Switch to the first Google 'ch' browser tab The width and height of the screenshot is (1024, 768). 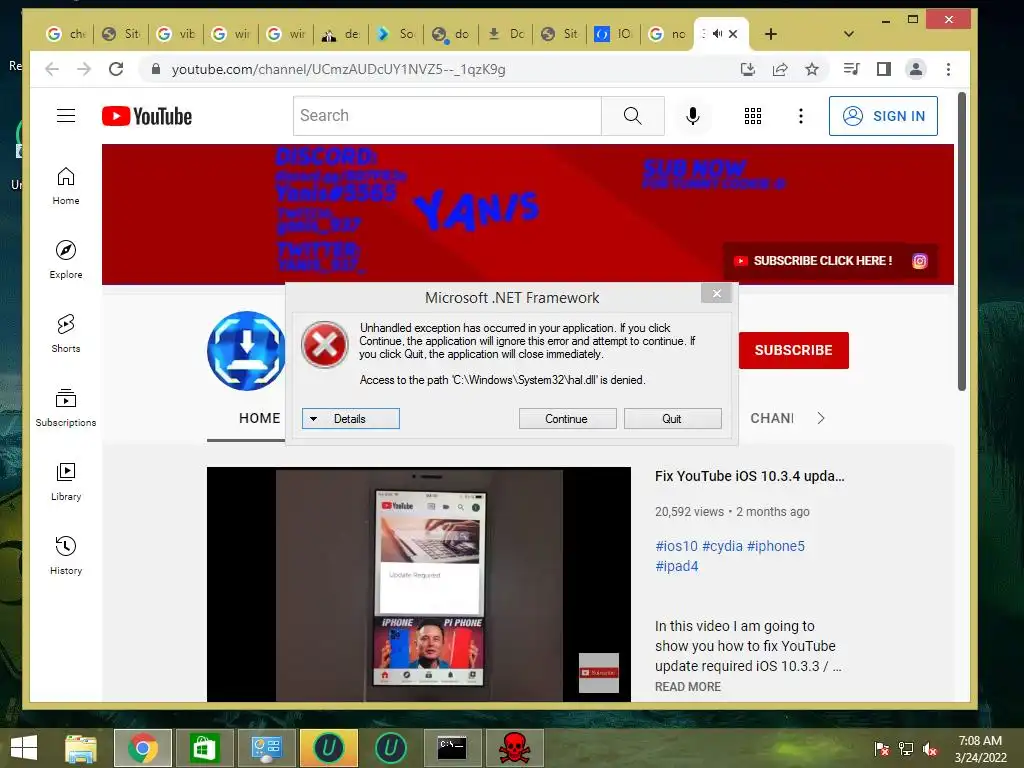[x=67, y=34]
